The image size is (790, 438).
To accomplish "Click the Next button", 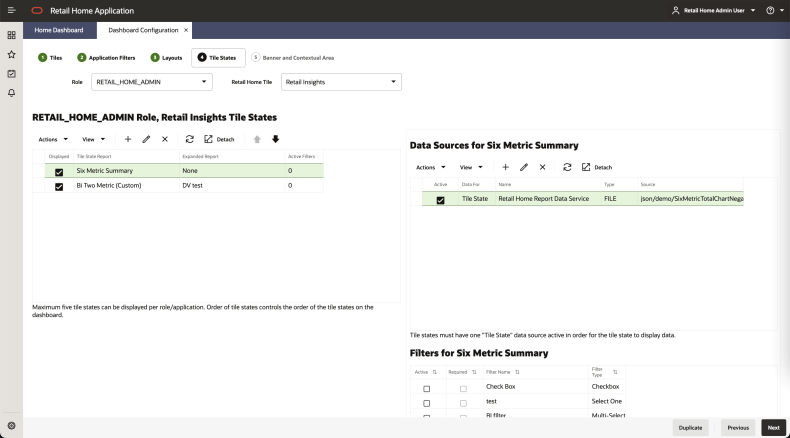I will (x=773, y=427).
